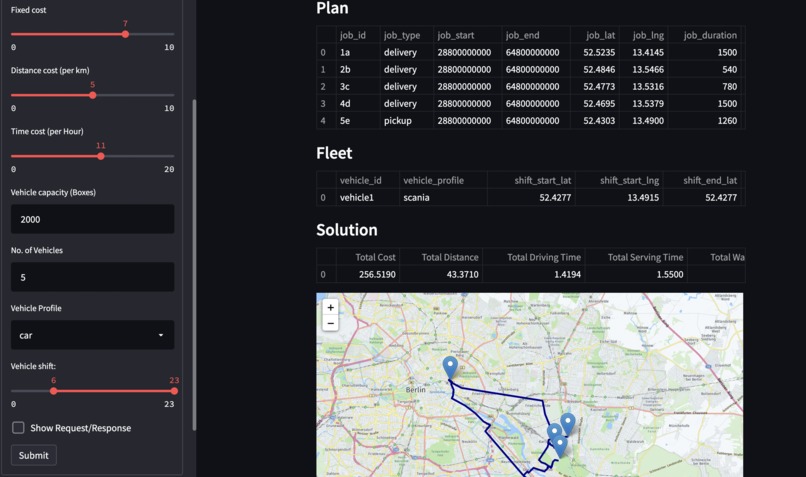Viewport: 806px width, 477px height.
Task: Click the lowest map marker in the cluster
Action: [560, 445]
